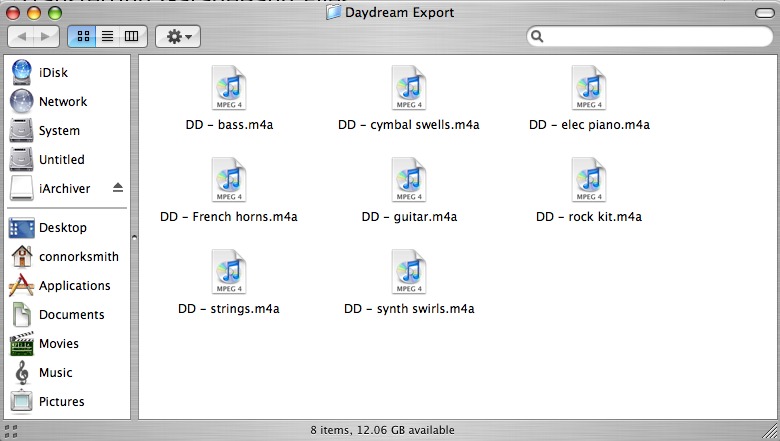Select the guitar.m4a file icon
780x441 pixels.
point(409,180)
